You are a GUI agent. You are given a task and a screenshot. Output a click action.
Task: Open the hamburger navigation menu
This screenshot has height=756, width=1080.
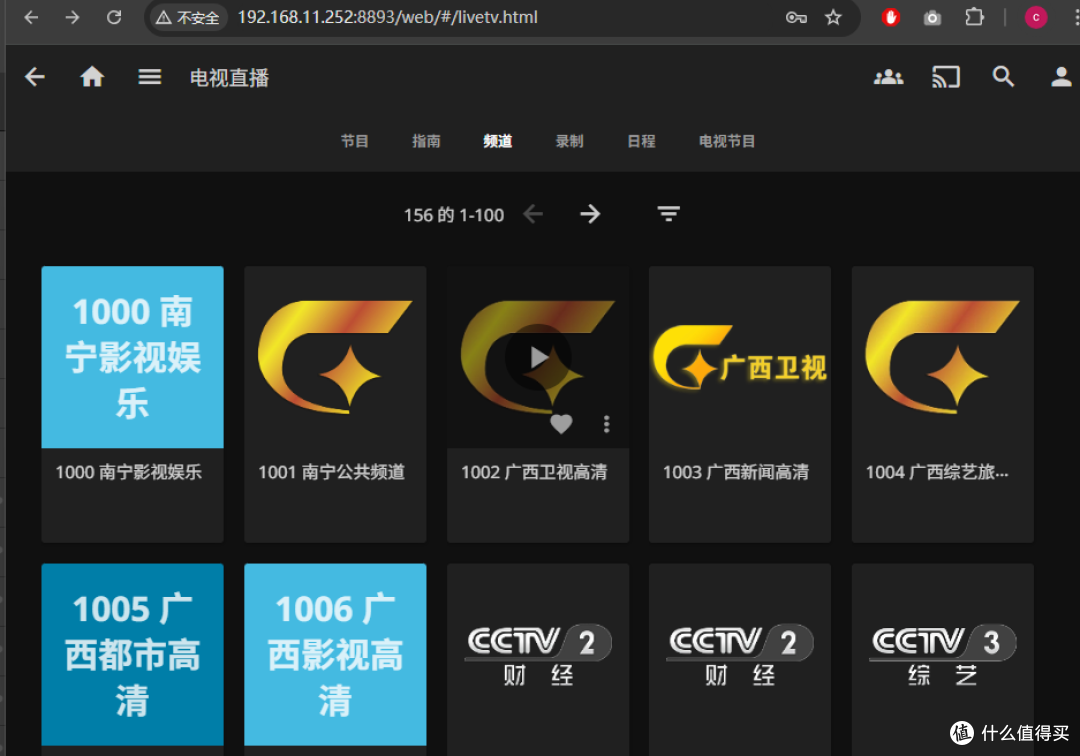coord(149,76)
